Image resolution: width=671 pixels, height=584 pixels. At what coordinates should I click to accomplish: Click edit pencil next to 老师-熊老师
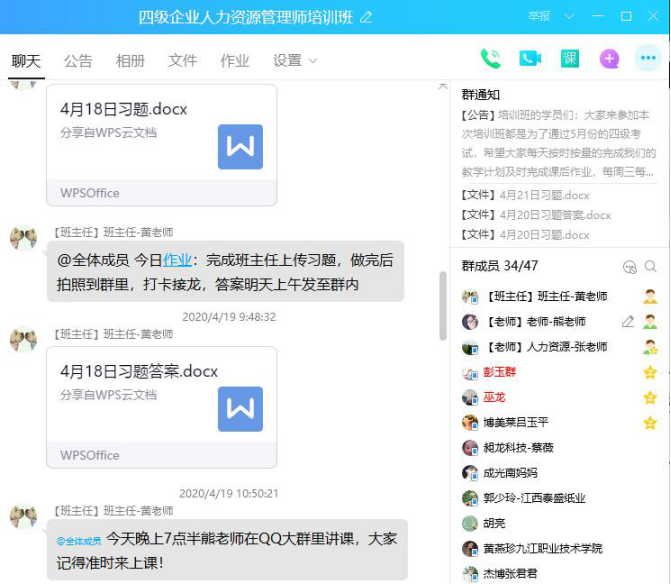coord(628,322)
